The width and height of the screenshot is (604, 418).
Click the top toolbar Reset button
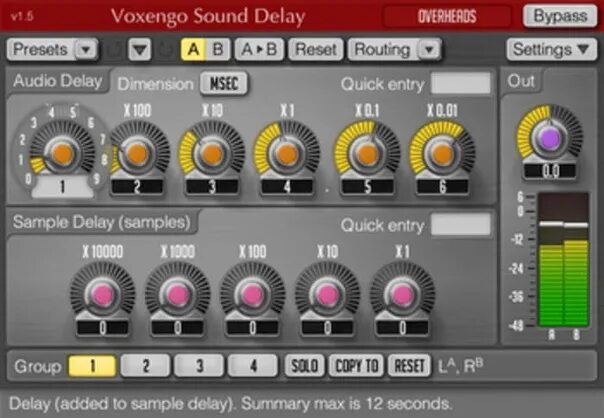pos(315,50)
